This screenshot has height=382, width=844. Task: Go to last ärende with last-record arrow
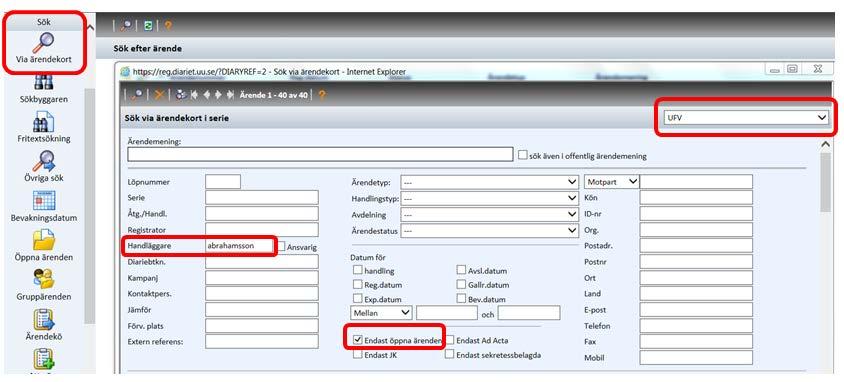point(230,94)
